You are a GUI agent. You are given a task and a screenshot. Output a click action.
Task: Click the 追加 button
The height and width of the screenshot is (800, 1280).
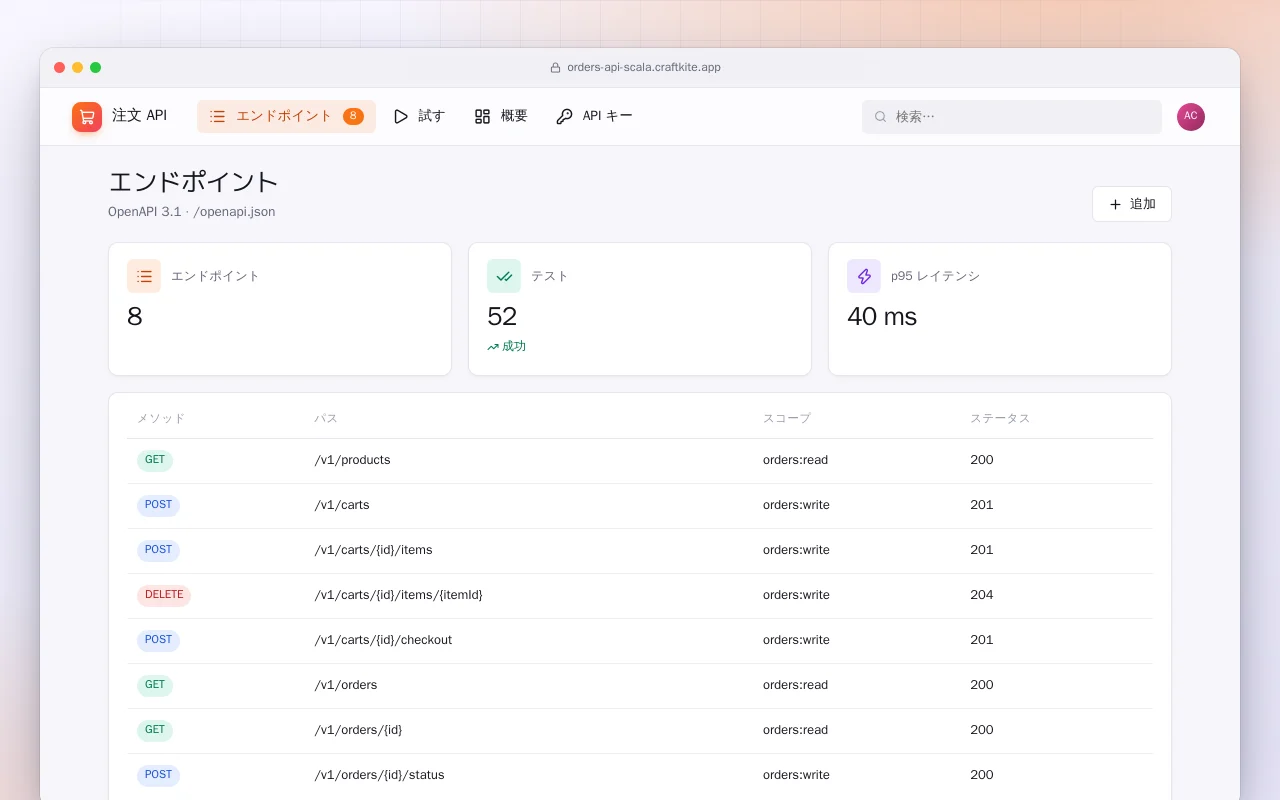click(1132, 204)
